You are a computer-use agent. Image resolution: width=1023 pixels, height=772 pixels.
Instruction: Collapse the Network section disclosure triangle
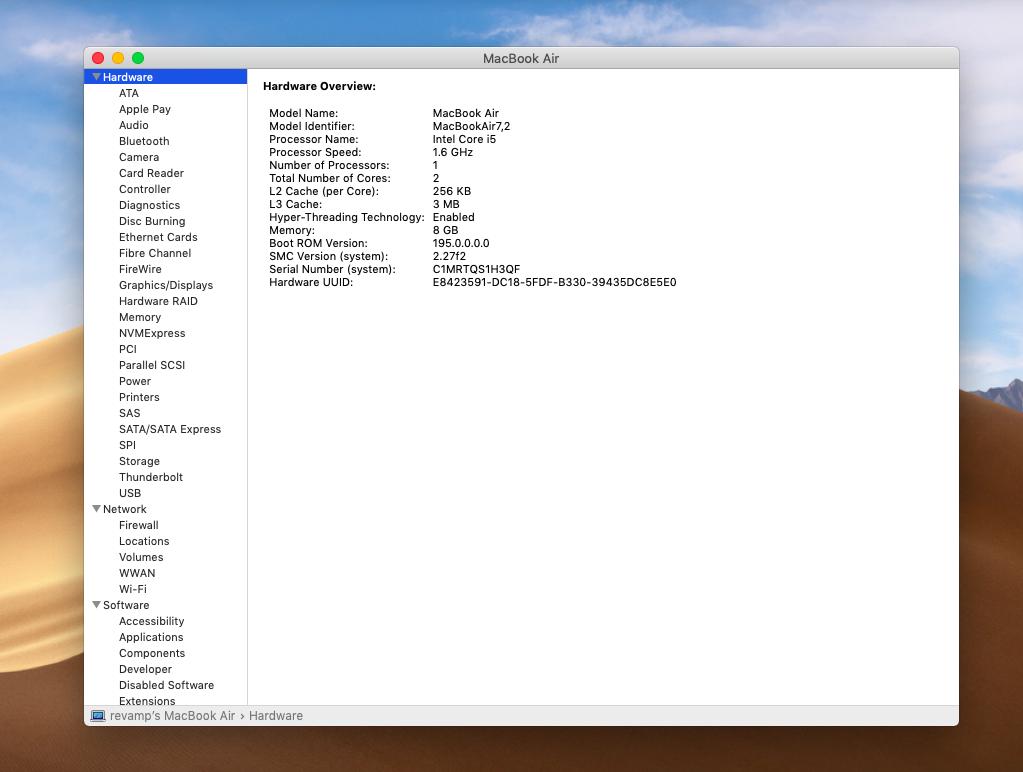coord(97,509)
